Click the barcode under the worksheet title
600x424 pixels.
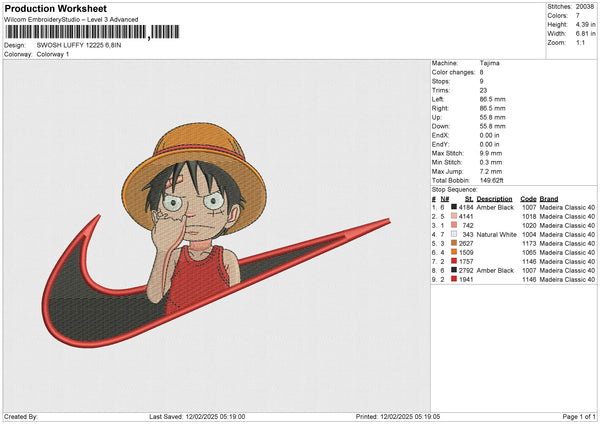pyautogui.click(x=92, y=32)
